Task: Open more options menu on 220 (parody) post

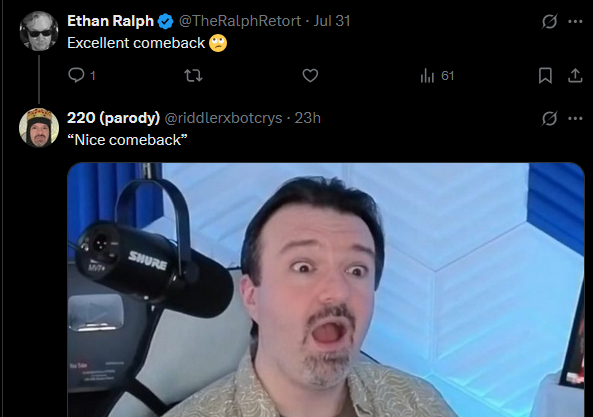Action: point(575,118)
